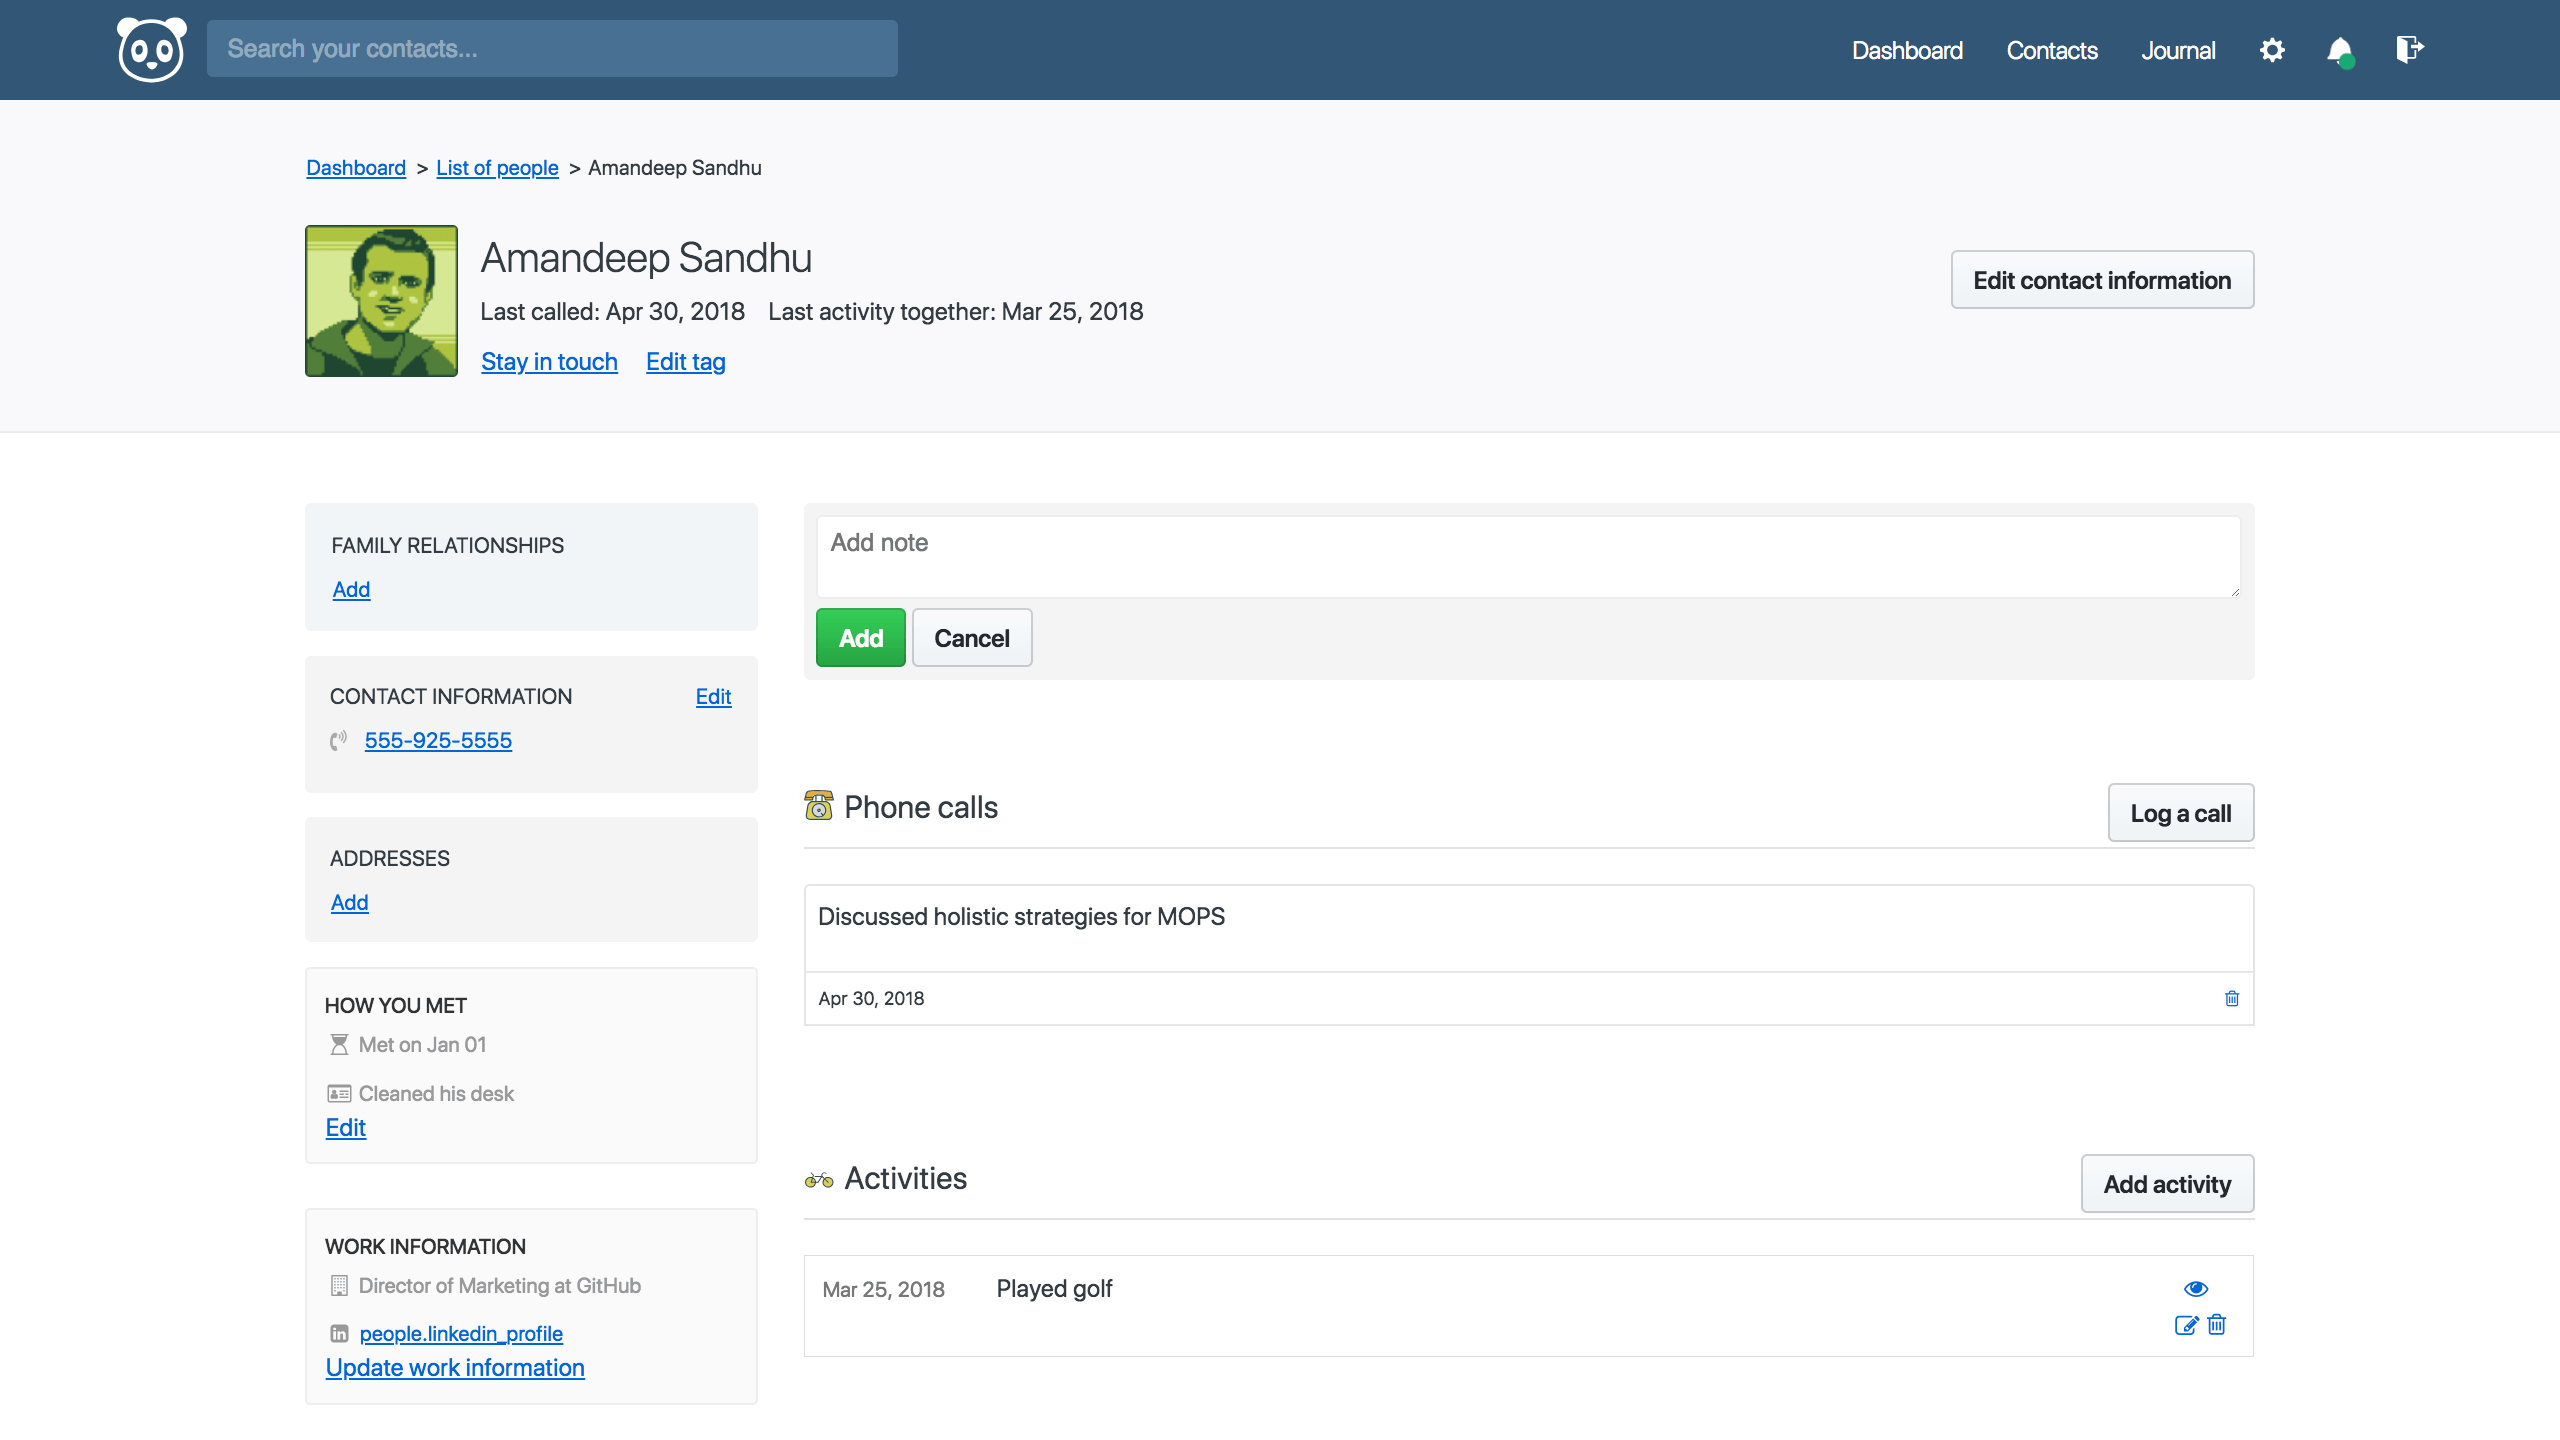Click the logout/exit icon top right

2409,47
